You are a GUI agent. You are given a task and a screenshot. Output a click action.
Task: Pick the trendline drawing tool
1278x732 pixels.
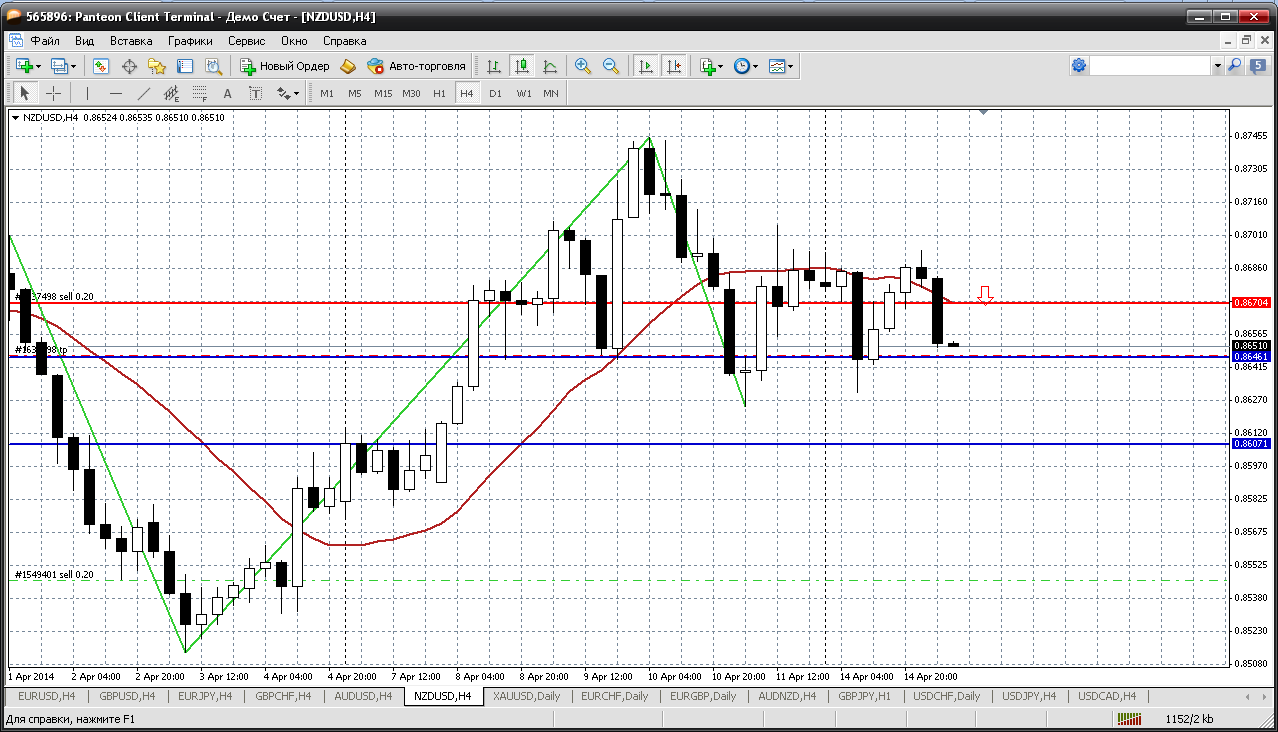coord(144,93)
